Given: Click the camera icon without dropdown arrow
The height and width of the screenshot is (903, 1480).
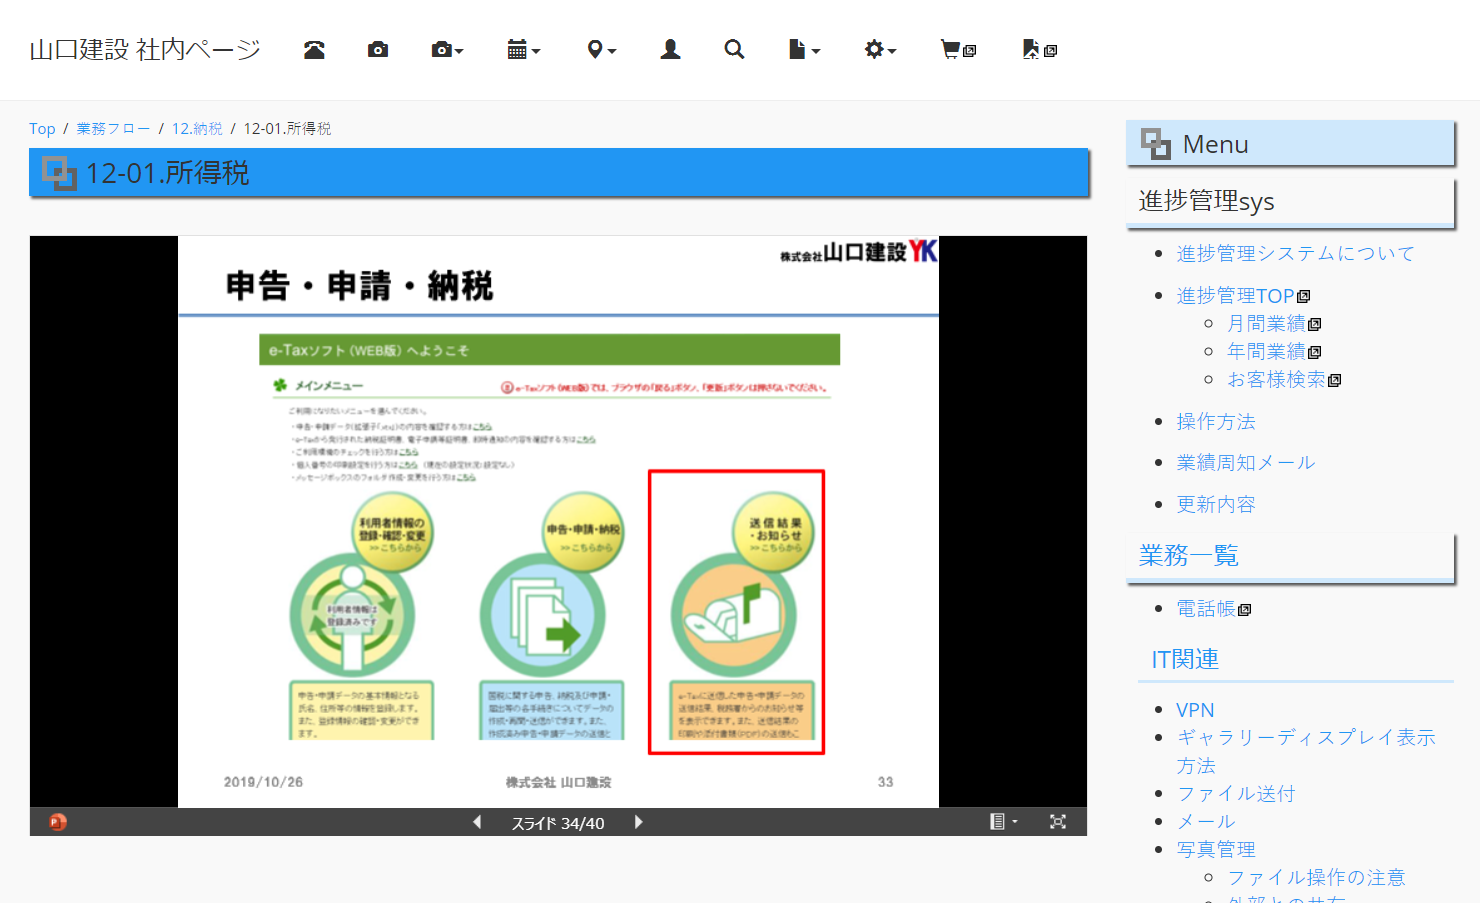Looking at the screenshot, I should (x=378, y=49).
